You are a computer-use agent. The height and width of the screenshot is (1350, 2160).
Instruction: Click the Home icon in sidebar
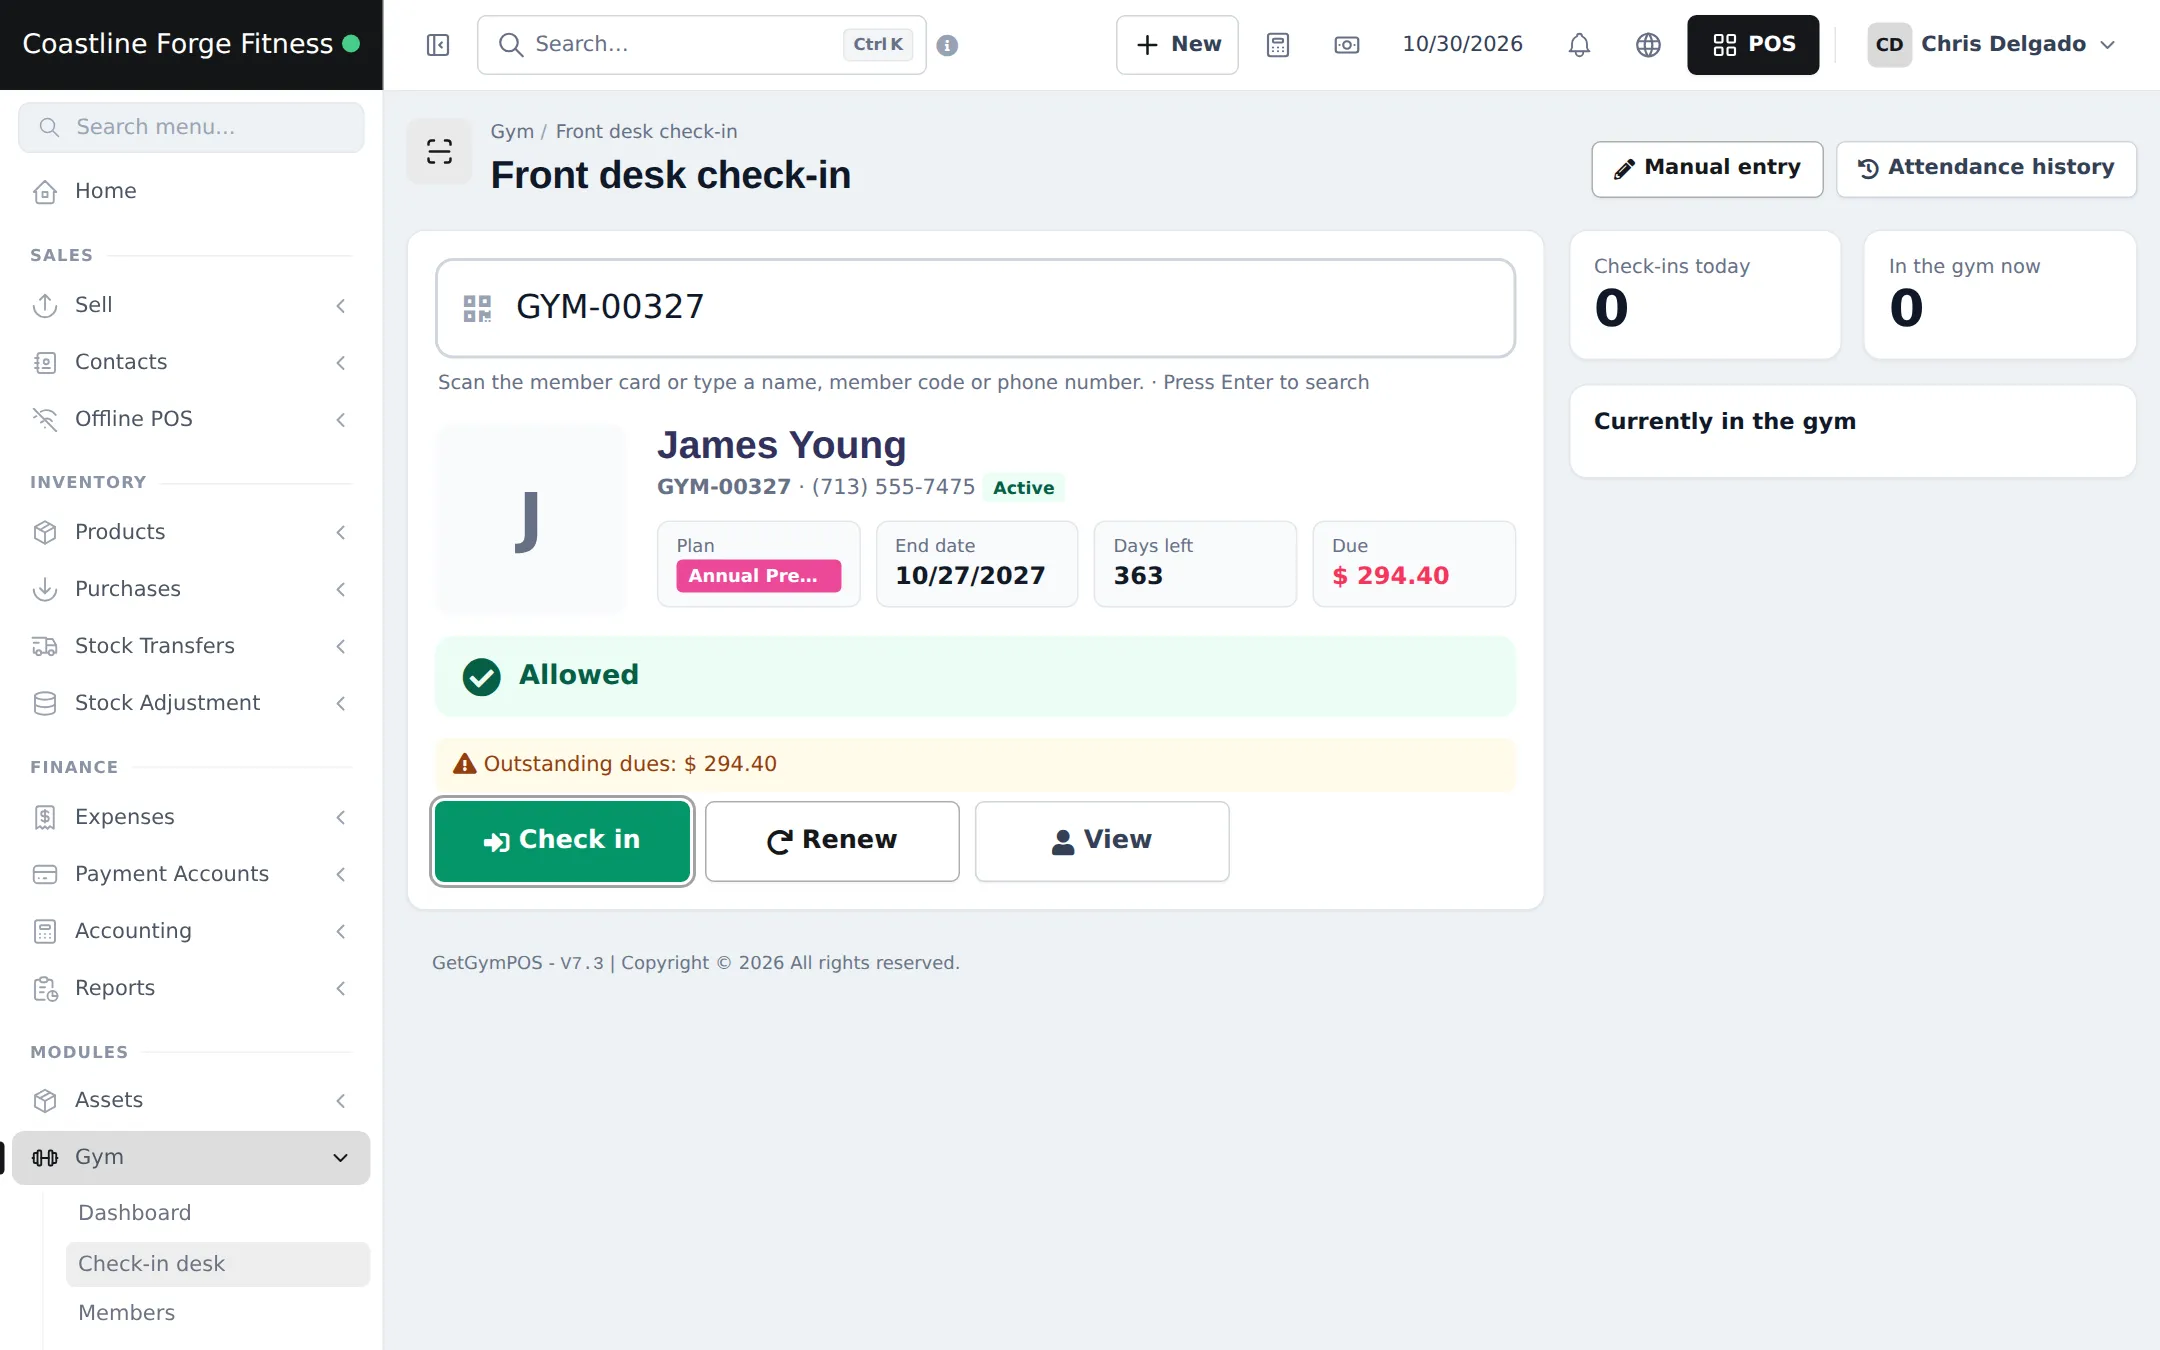(x=45, y=191)
